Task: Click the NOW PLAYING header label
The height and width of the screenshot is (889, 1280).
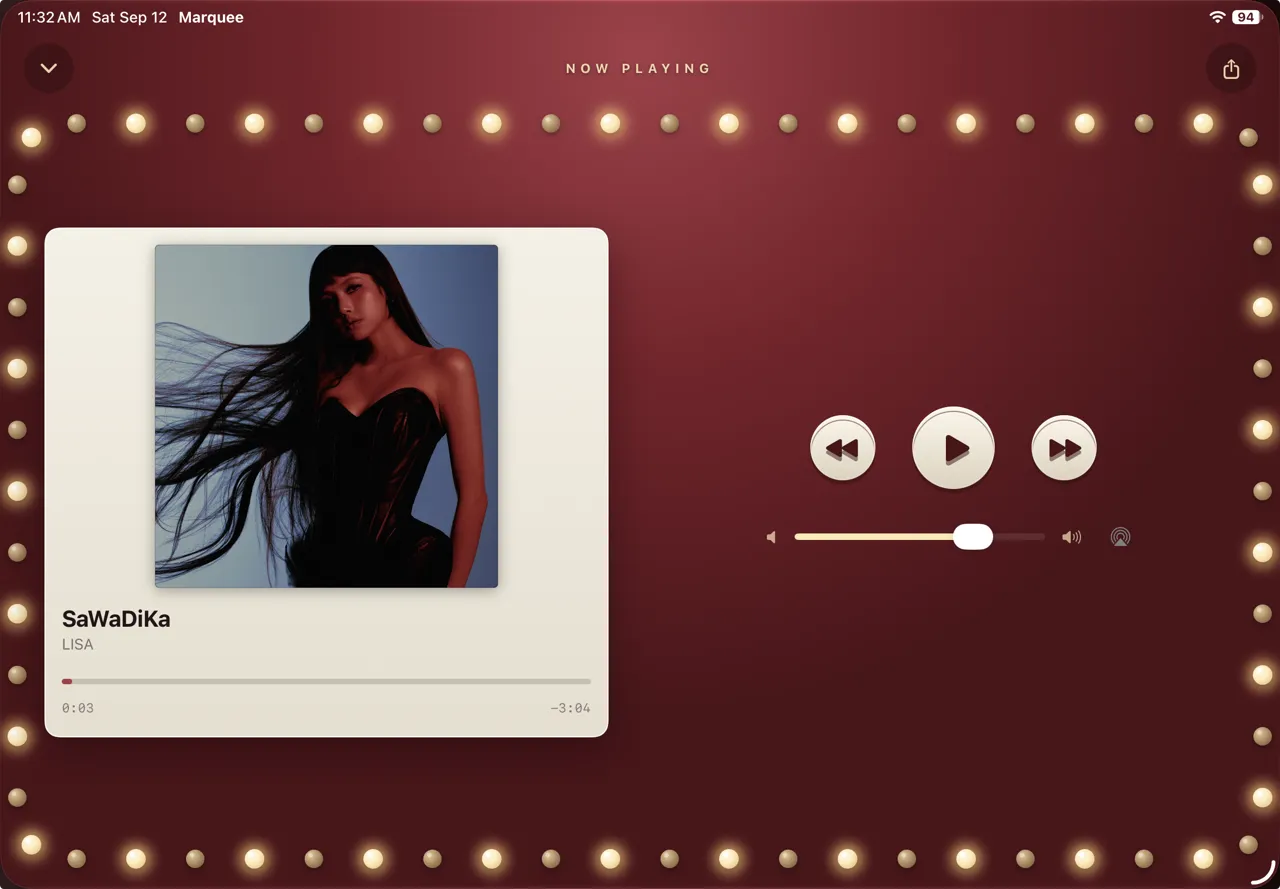Action: click(x=639, y=69)
